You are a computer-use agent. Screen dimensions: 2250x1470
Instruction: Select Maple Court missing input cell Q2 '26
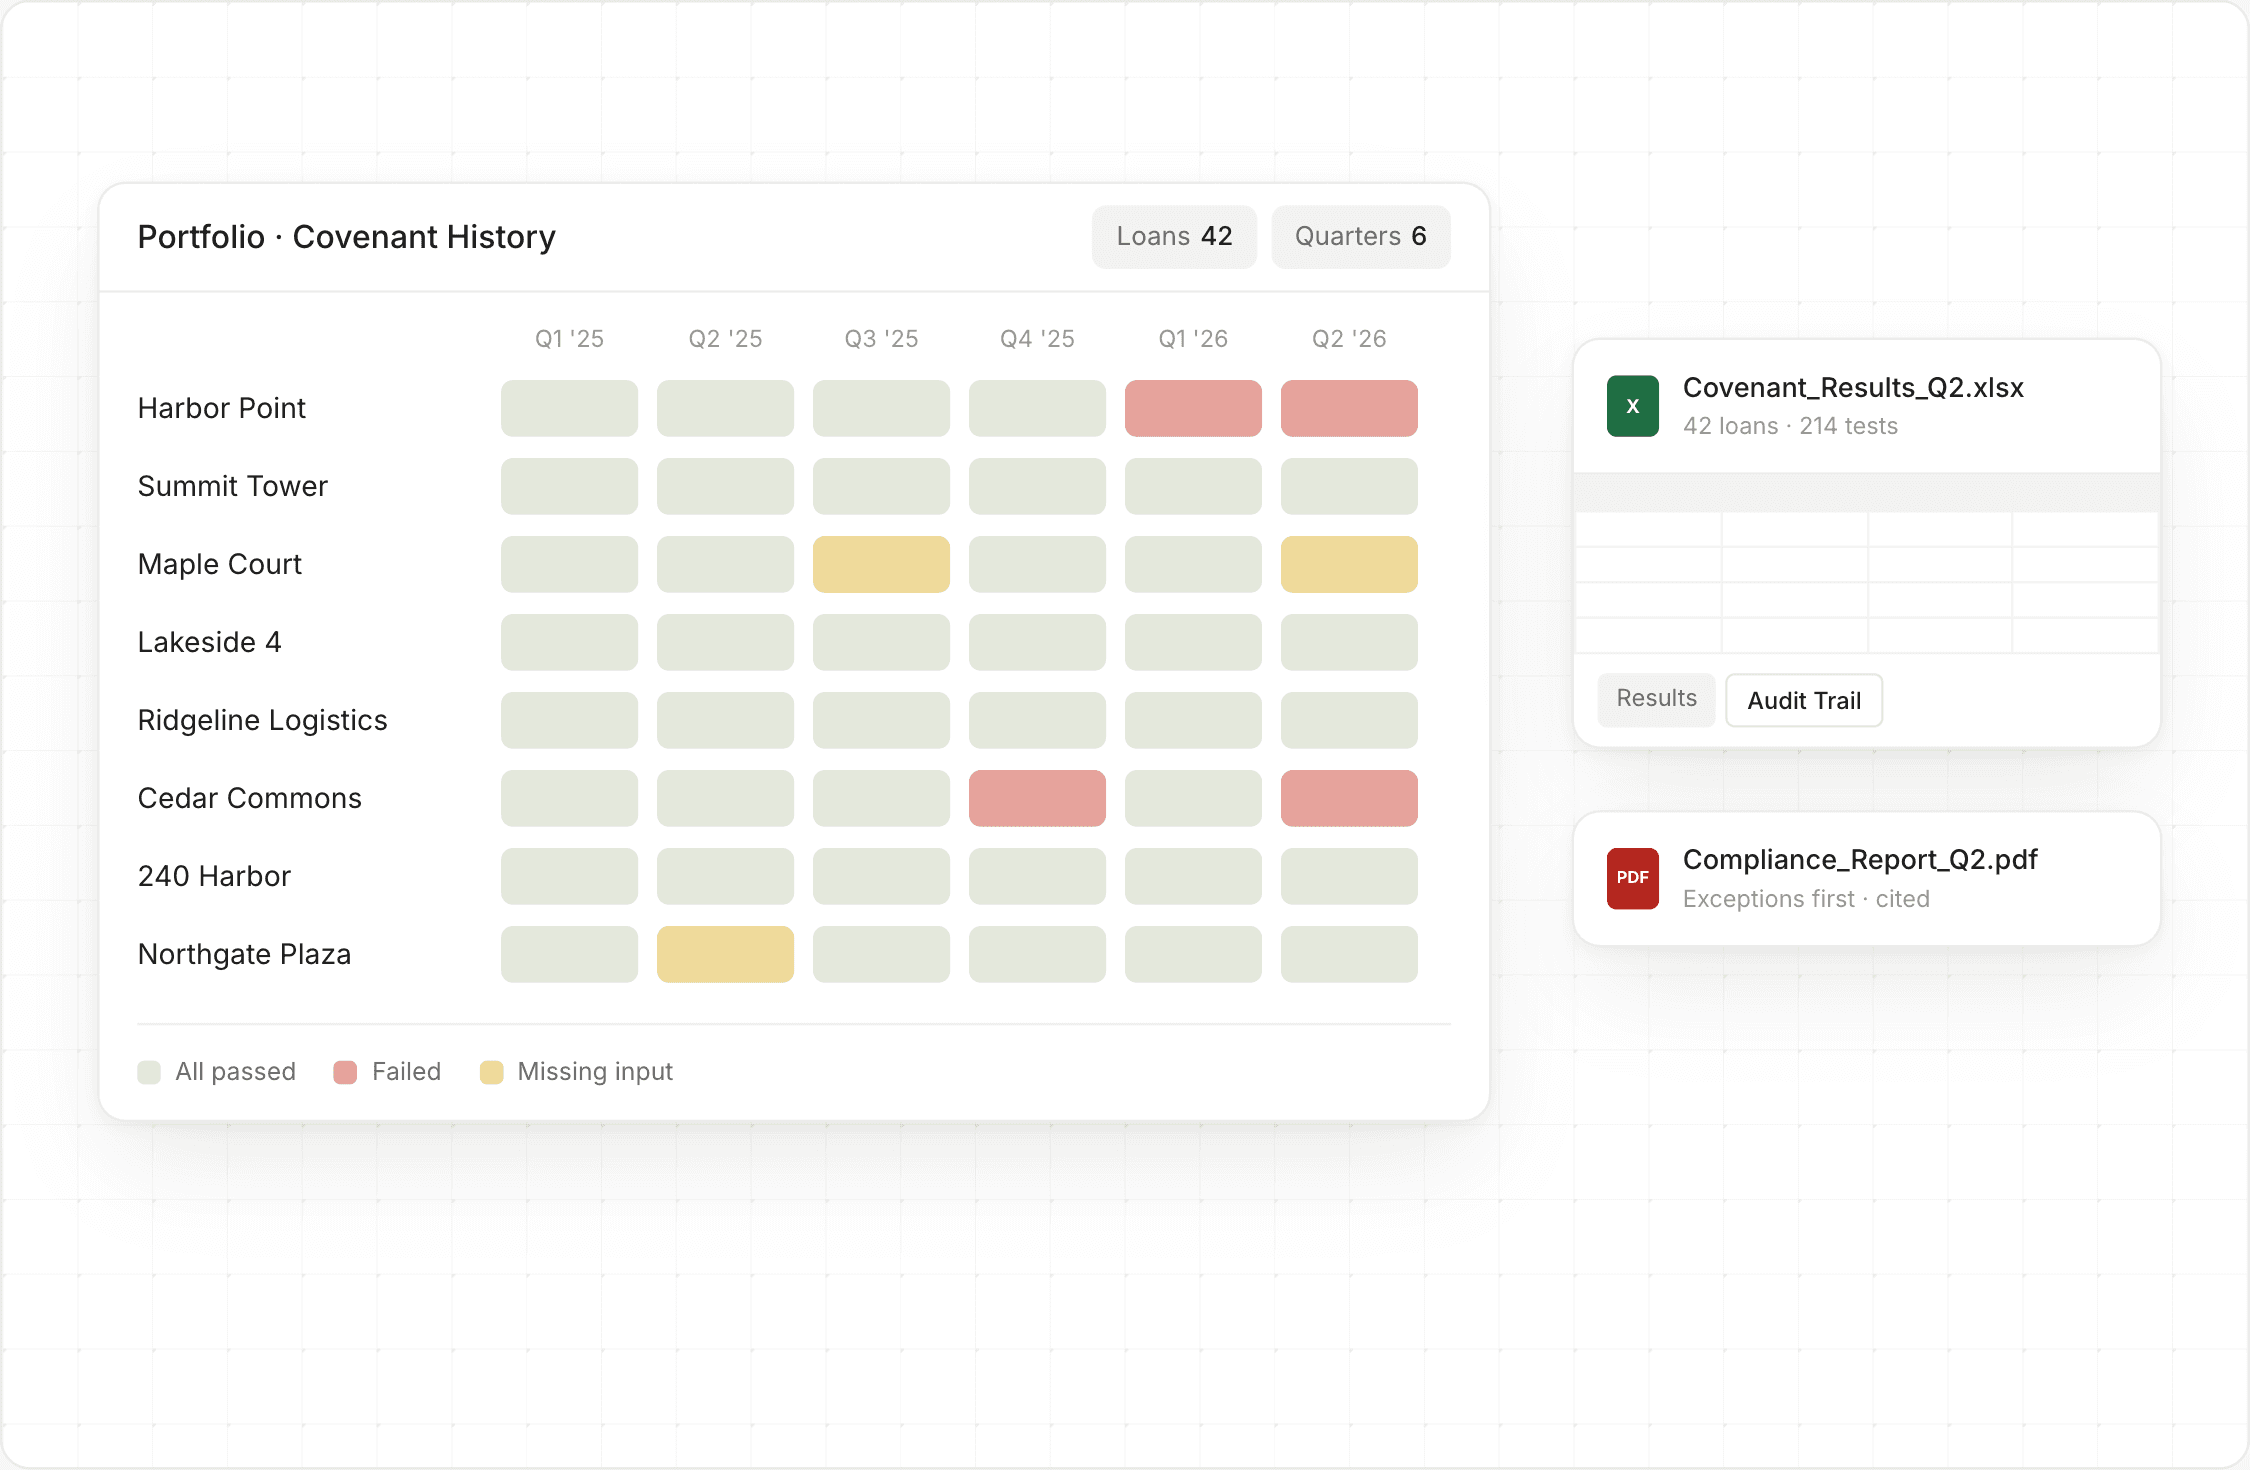pos(1348,564)
